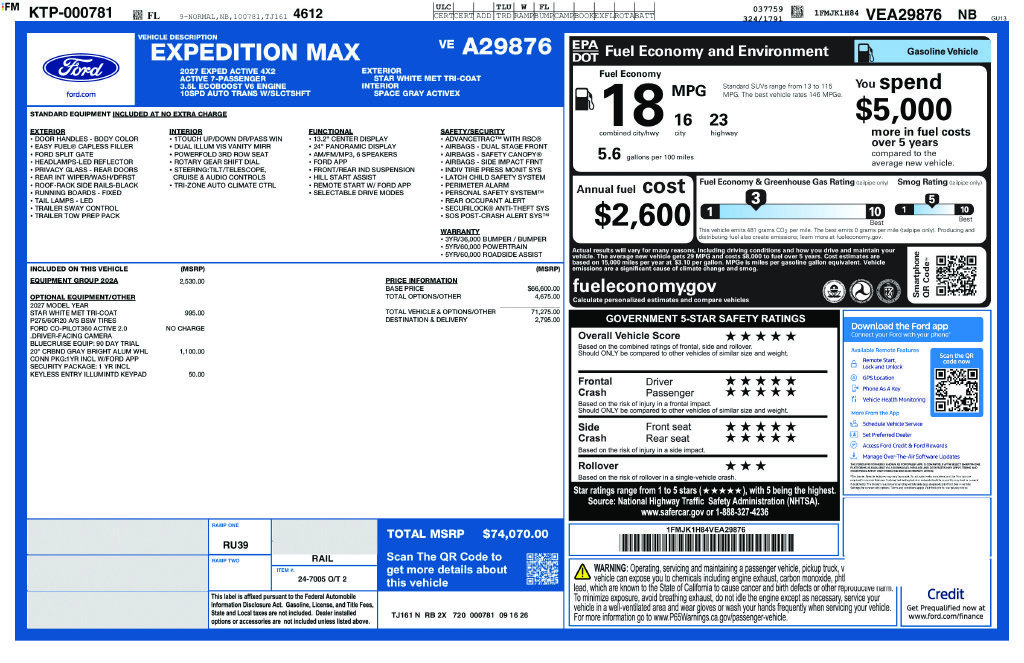
Task: Click the QR code in the Ford app panel
Action: click(956, 390)
